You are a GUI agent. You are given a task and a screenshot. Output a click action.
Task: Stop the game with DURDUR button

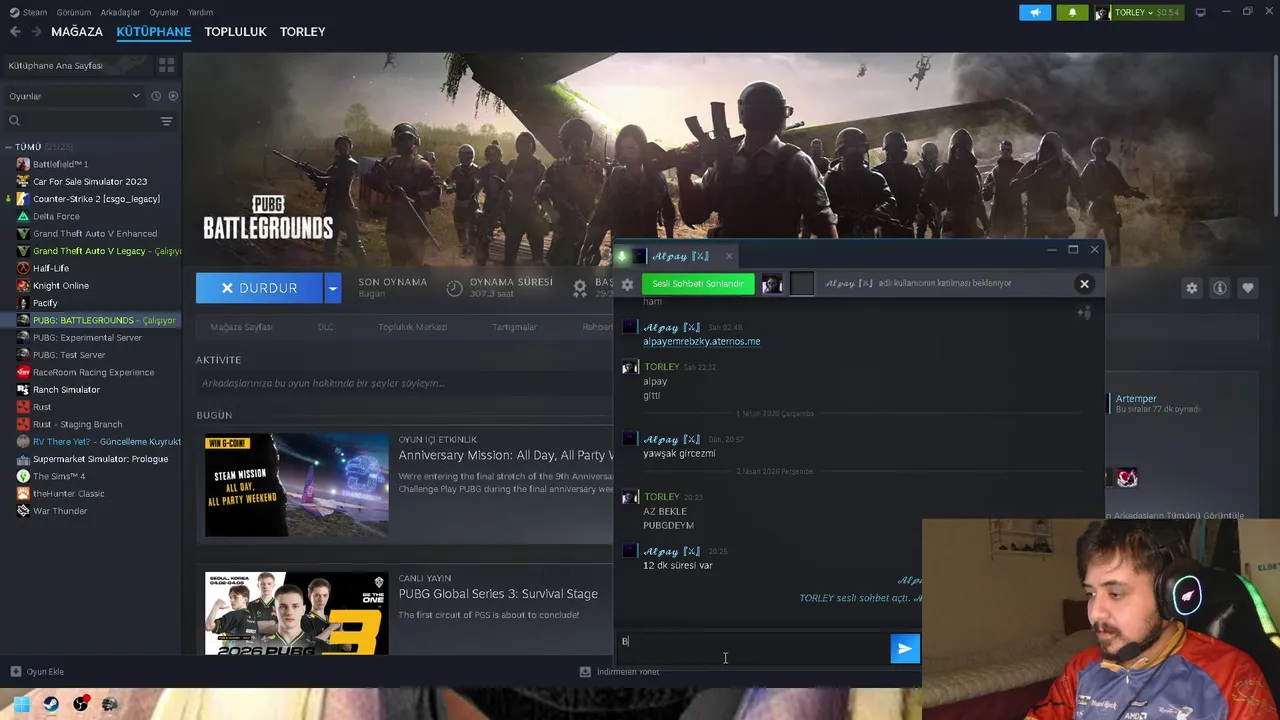point(259,288)
